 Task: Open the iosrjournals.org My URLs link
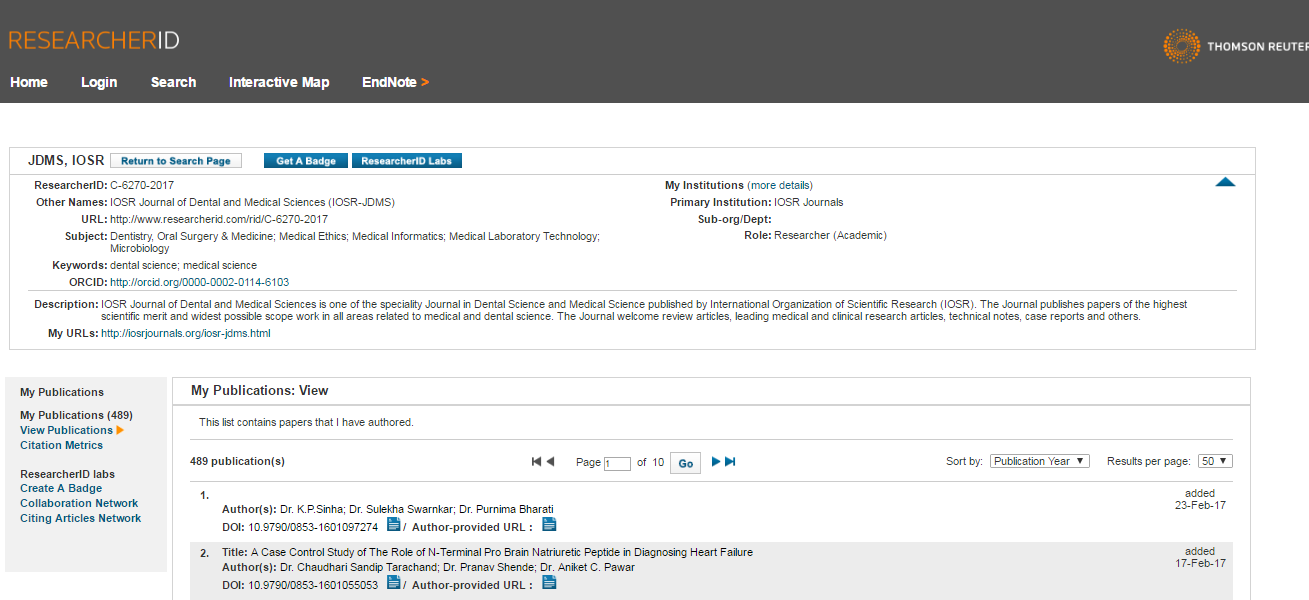point(186,333)
